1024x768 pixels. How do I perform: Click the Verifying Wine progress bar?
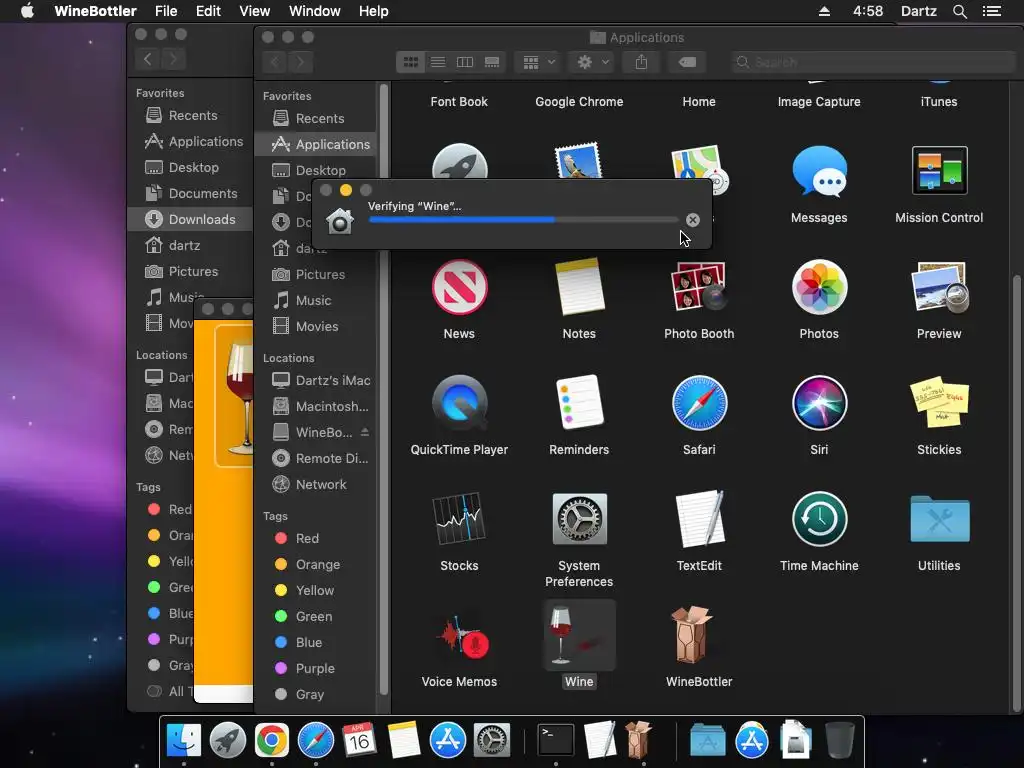(523, 220)
